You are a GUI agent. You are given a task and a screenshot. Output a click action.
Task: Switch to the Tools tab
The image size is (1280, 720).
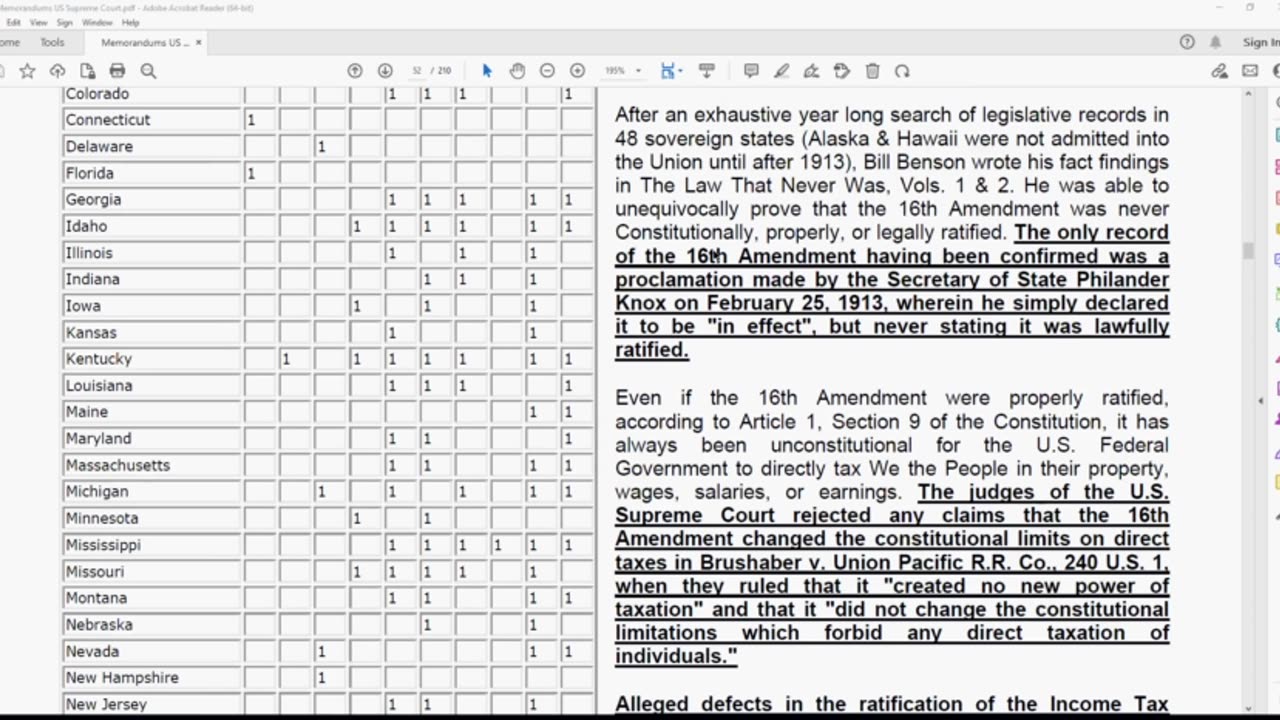52,42
